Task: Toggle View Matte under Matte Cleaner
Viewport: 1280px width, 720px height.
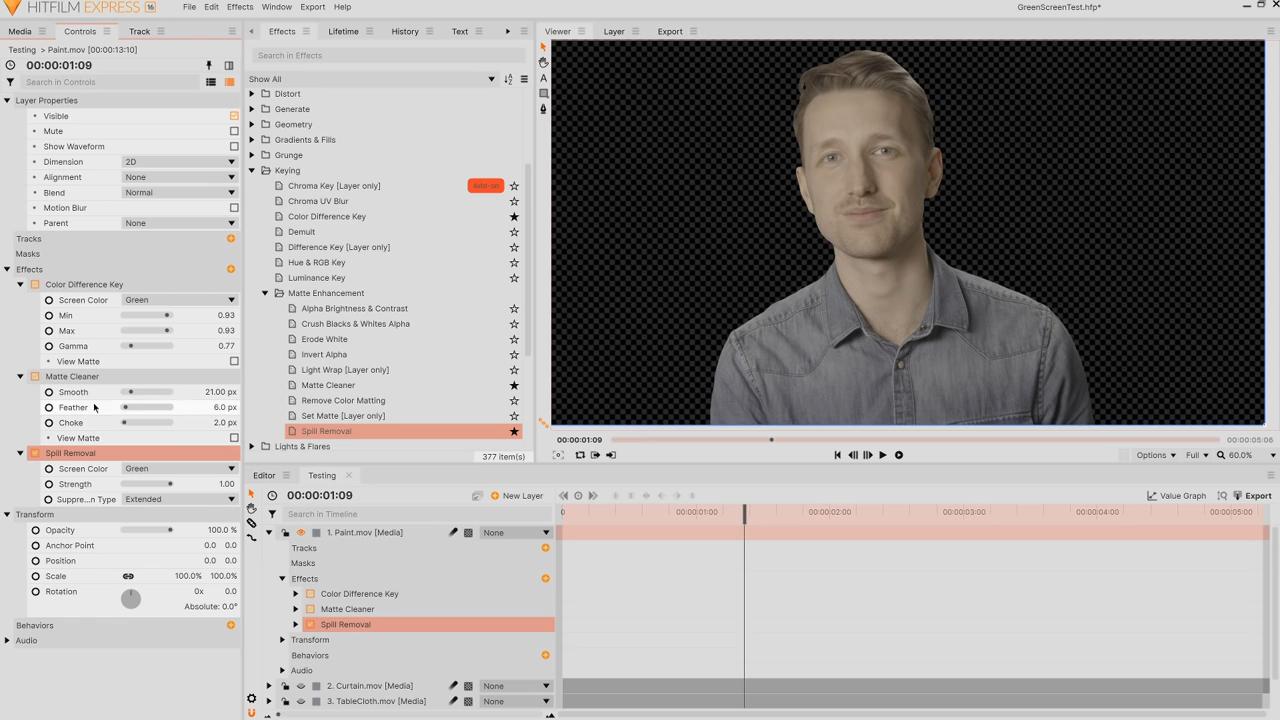Action: click(x=234, y=438)
